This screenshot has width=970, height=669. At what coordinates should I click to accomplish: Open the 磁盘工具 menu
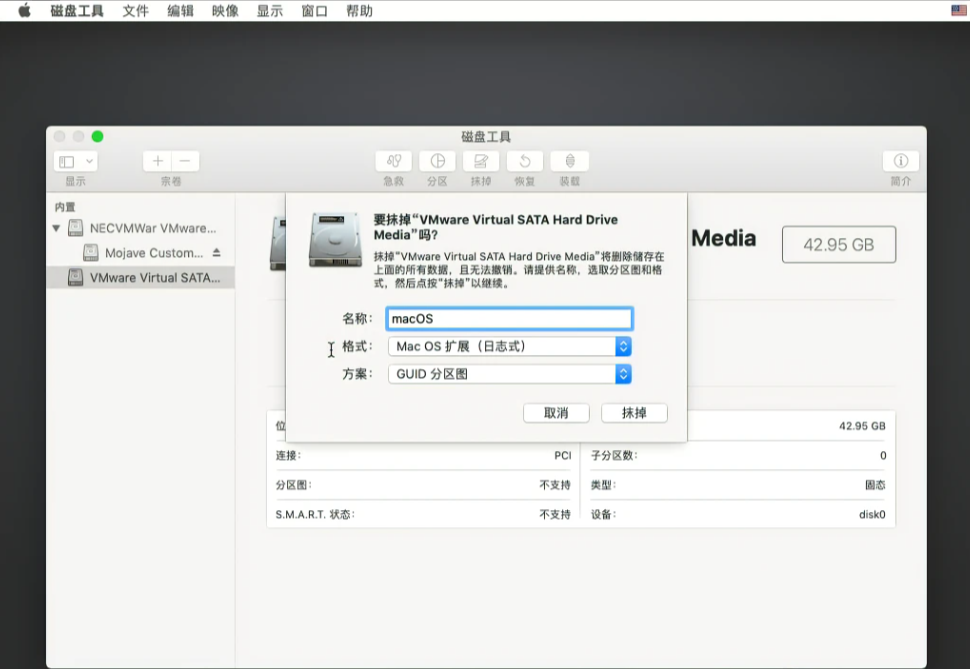click(x=77, y=11)
